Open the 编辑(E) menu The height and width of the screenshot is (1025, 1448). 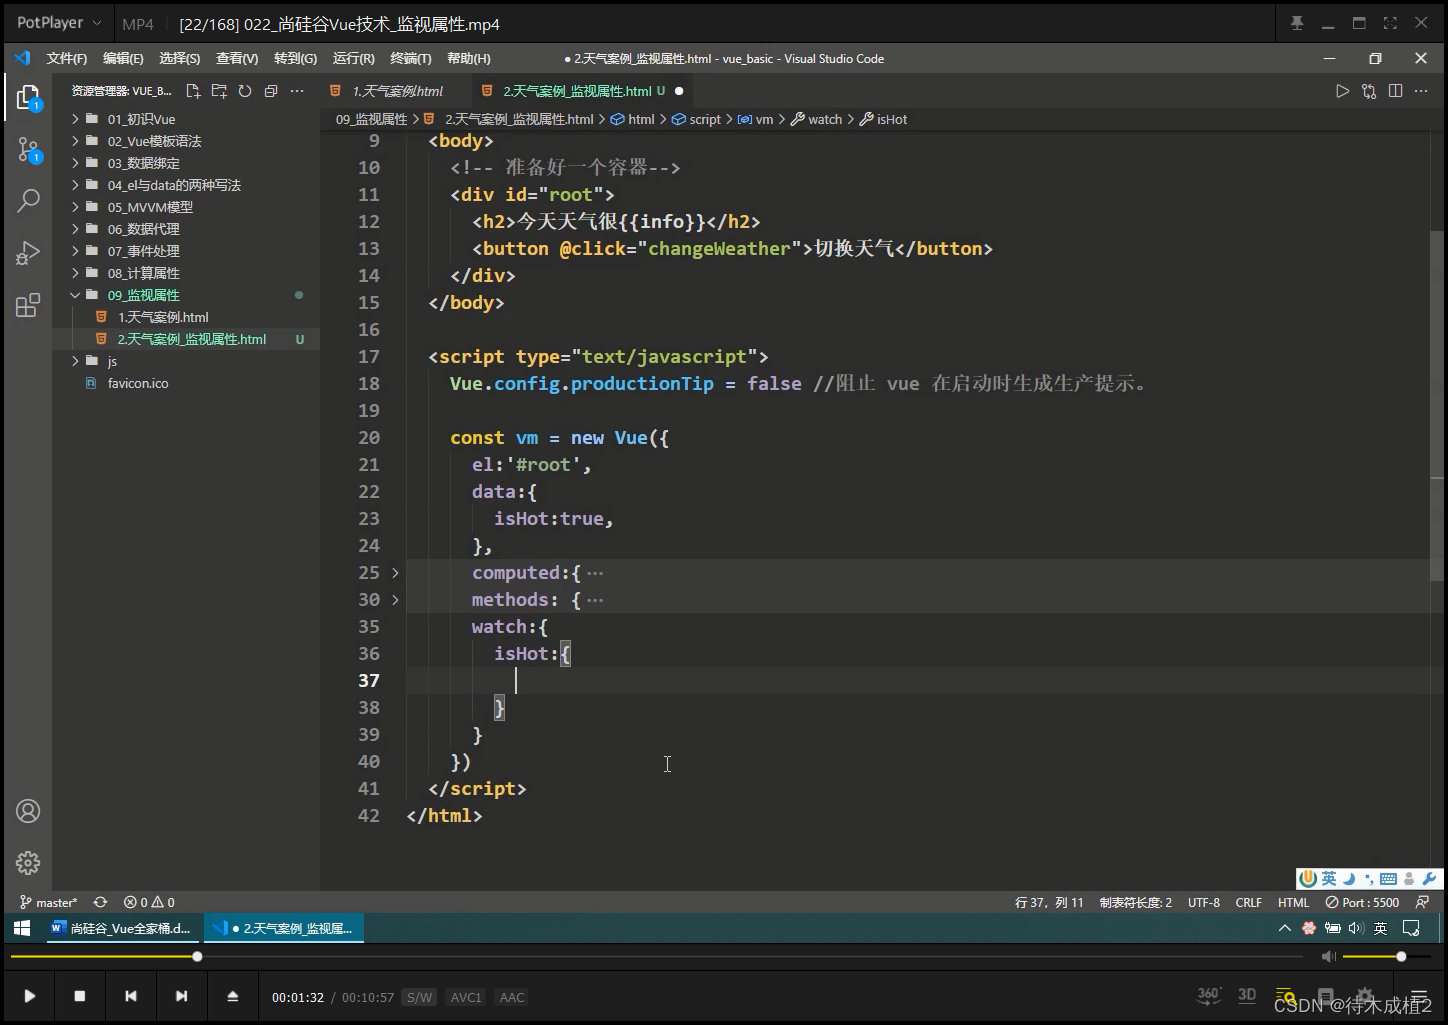[123, 59]
